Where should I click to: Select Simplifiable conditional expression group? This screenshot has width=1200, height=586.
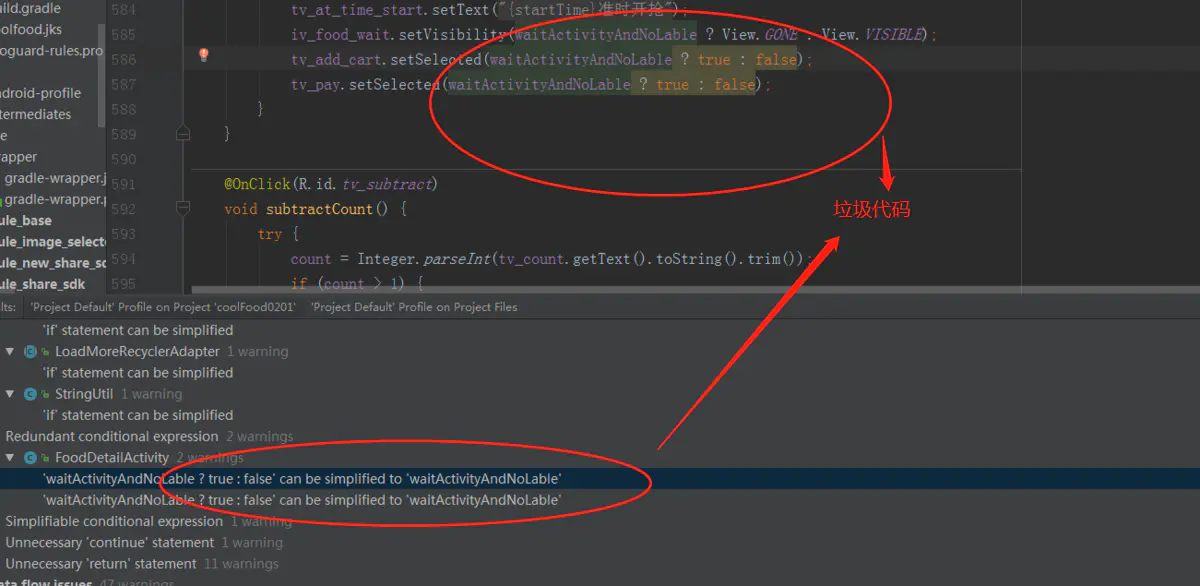point(114,522)
